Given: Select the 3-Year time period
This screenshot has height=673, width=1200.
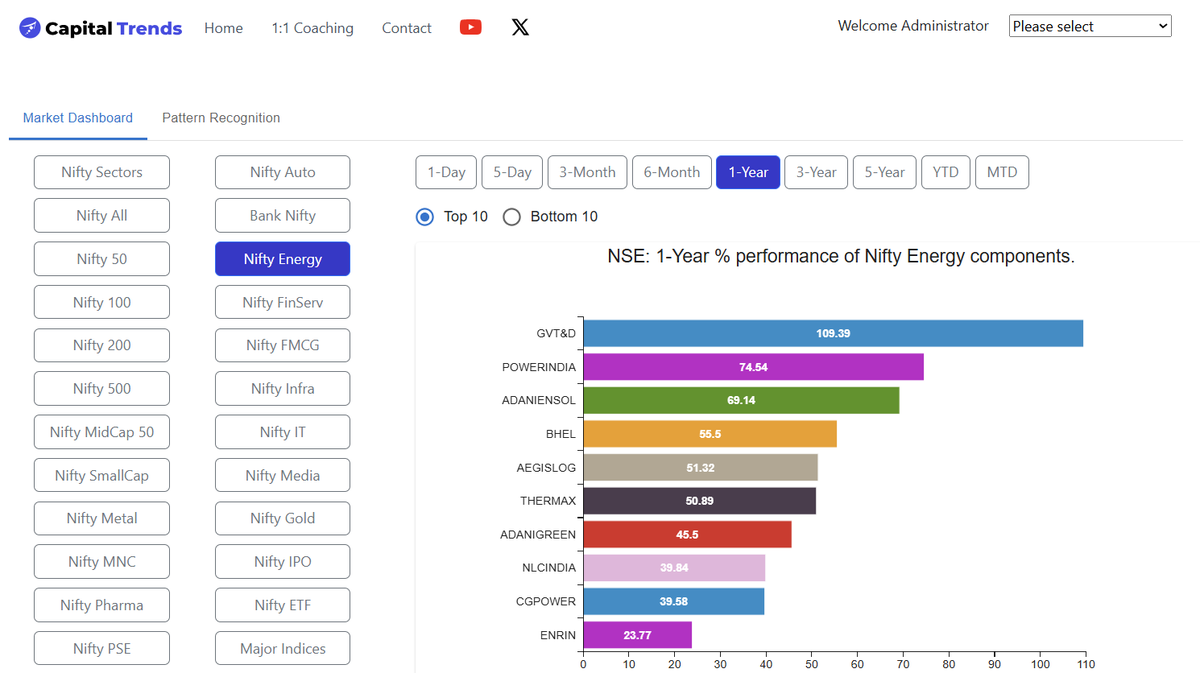Looking at the screenshot, I should (816, 172).
